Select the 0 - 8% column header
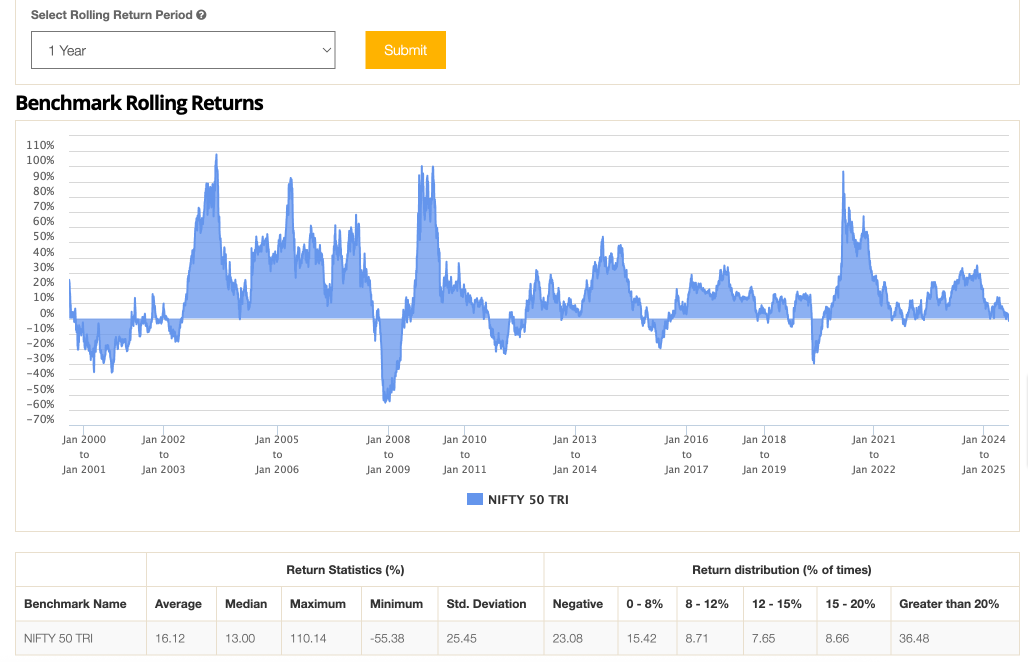1028x662 pixels. click(644, 604)
